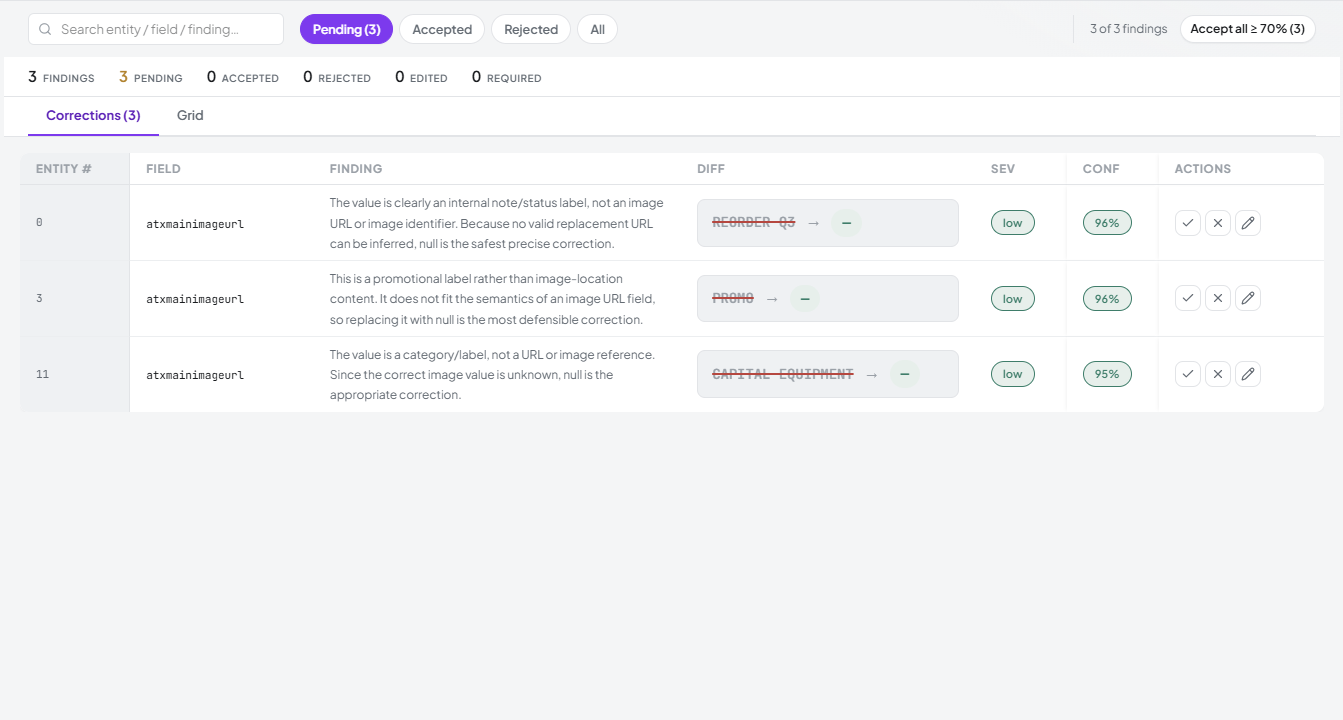Click the 0 ACCEPTED counter
The image size is (1343, 720).
point(243,77)
